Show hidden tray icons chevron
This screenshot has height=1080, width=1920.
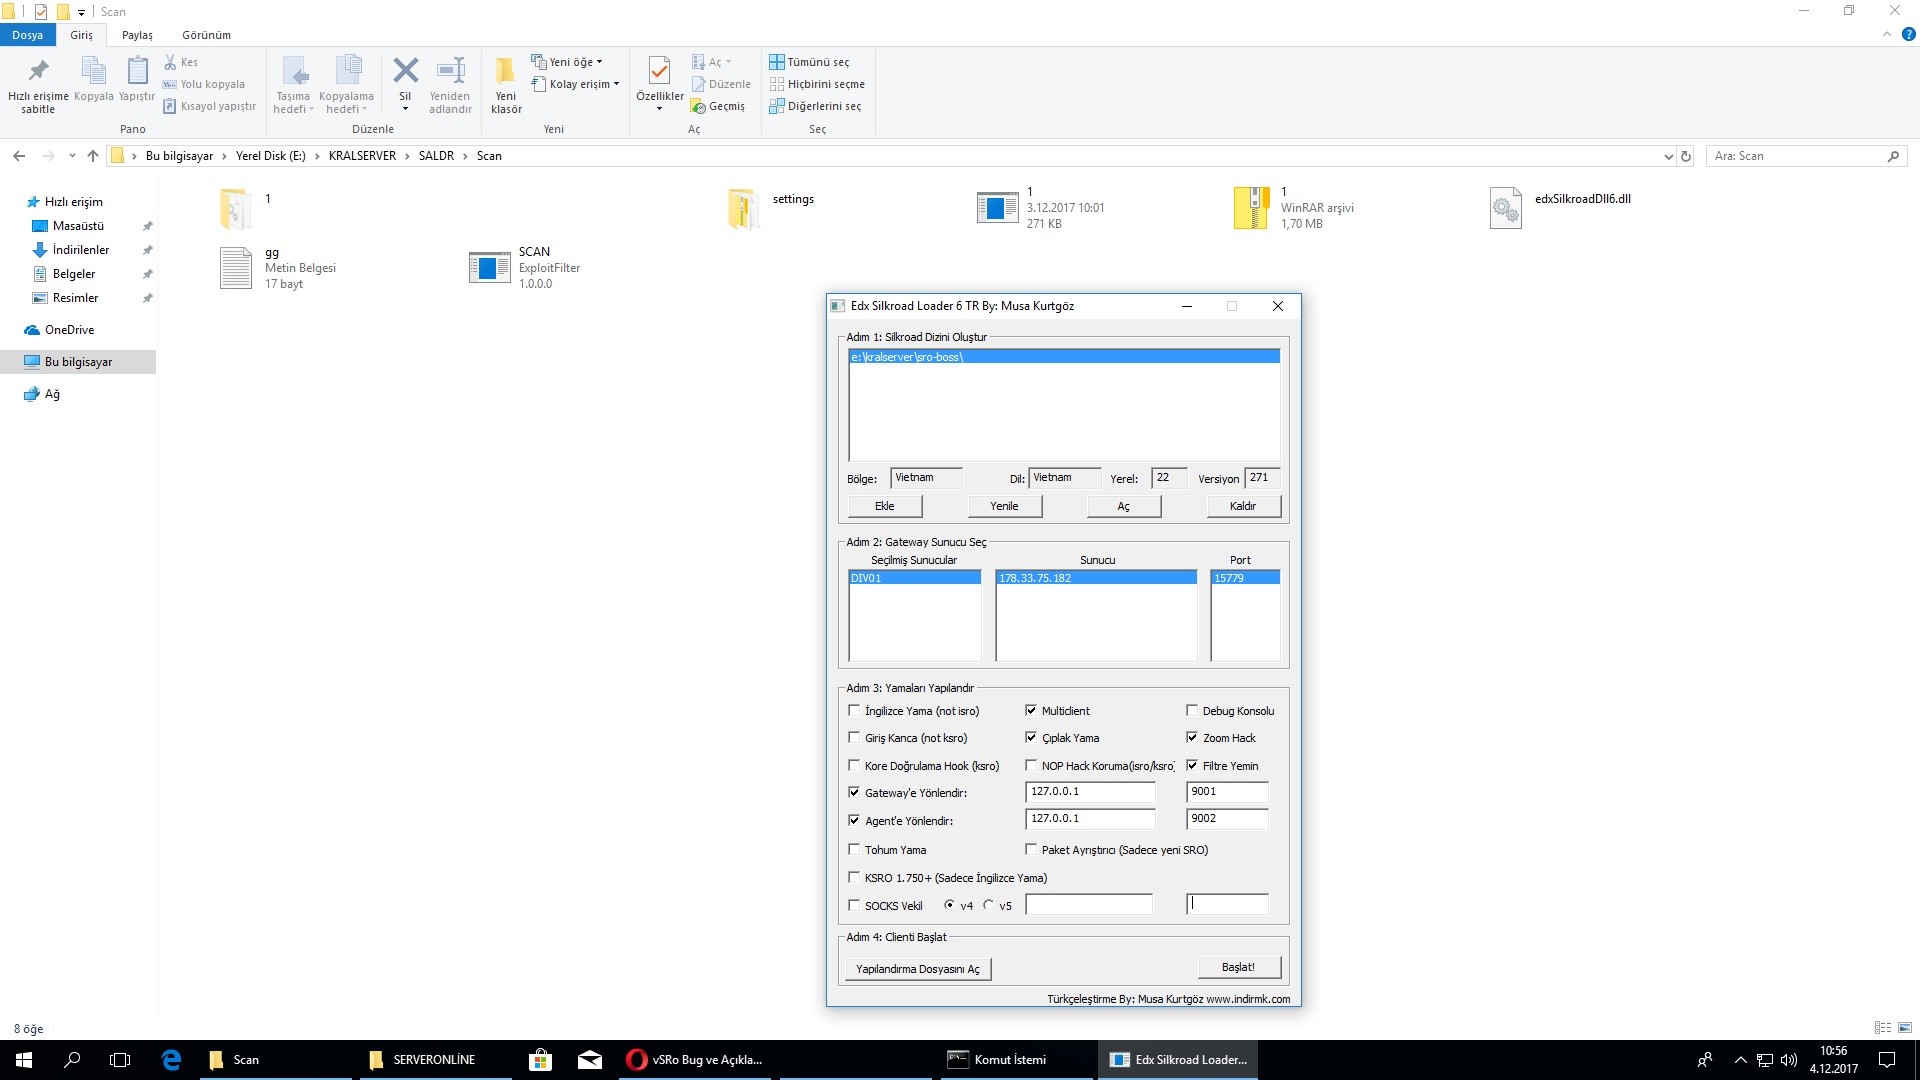[x=1740, y=1060]
